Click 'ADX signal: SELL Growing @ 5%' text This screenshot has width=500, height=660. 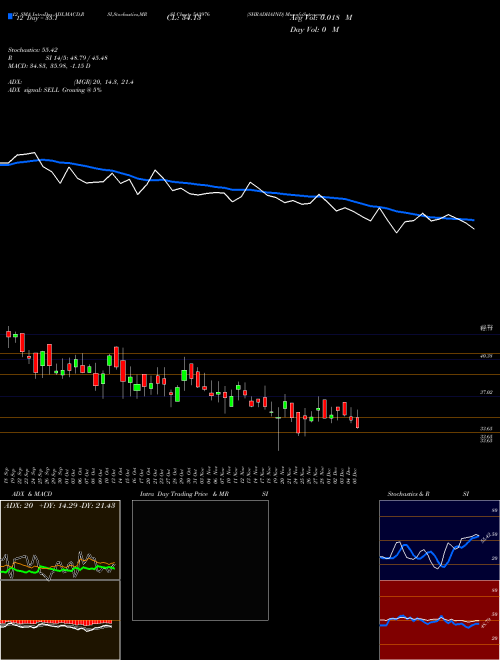(x=55, y=90)
